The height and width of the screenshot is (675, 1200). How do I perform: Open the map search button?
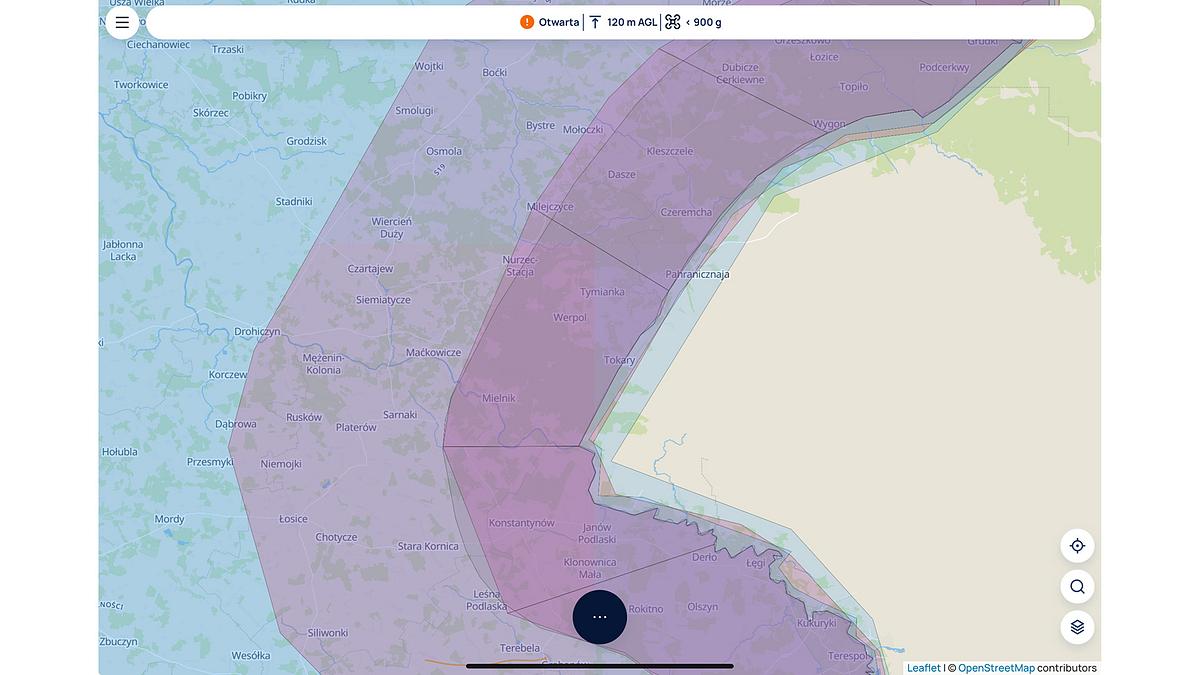1077,587
